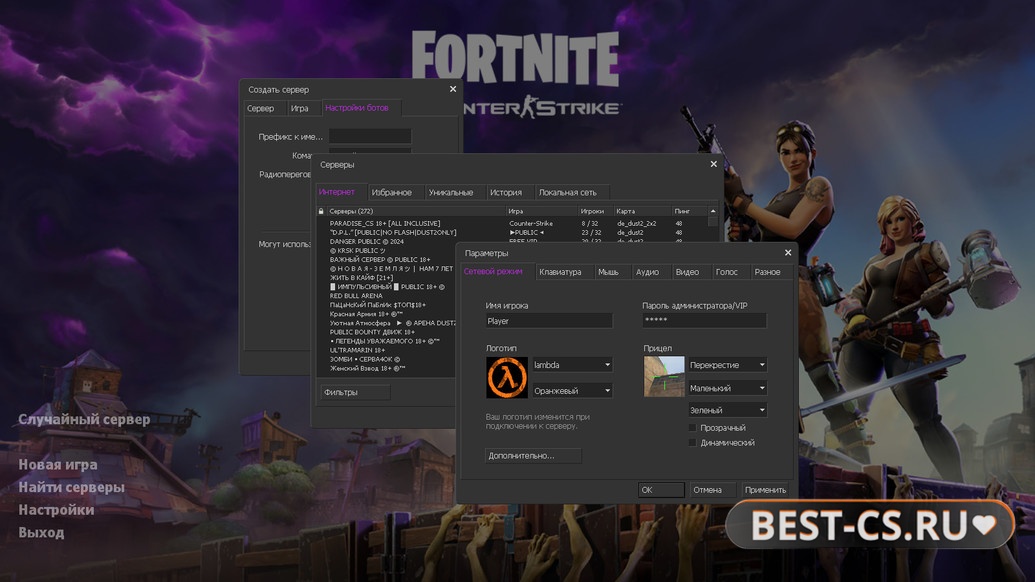
Task: Sort servers by Игроки column header
Action: [x=595, y=211]
